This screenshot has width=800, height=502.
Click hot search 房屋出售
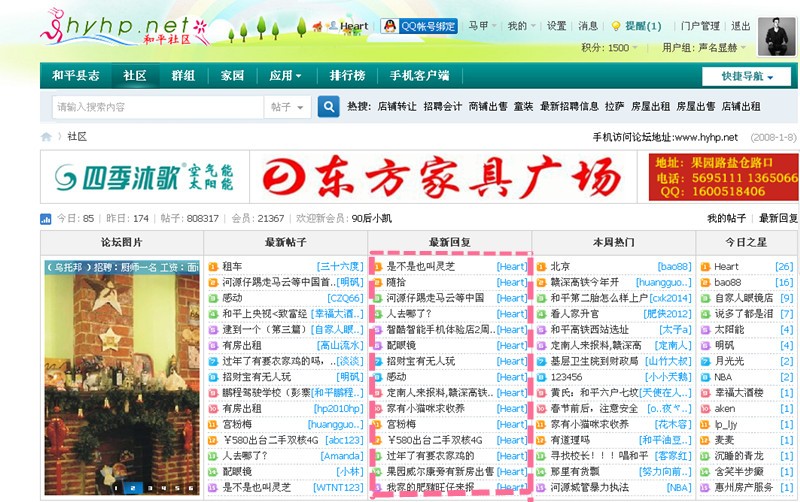695,107
